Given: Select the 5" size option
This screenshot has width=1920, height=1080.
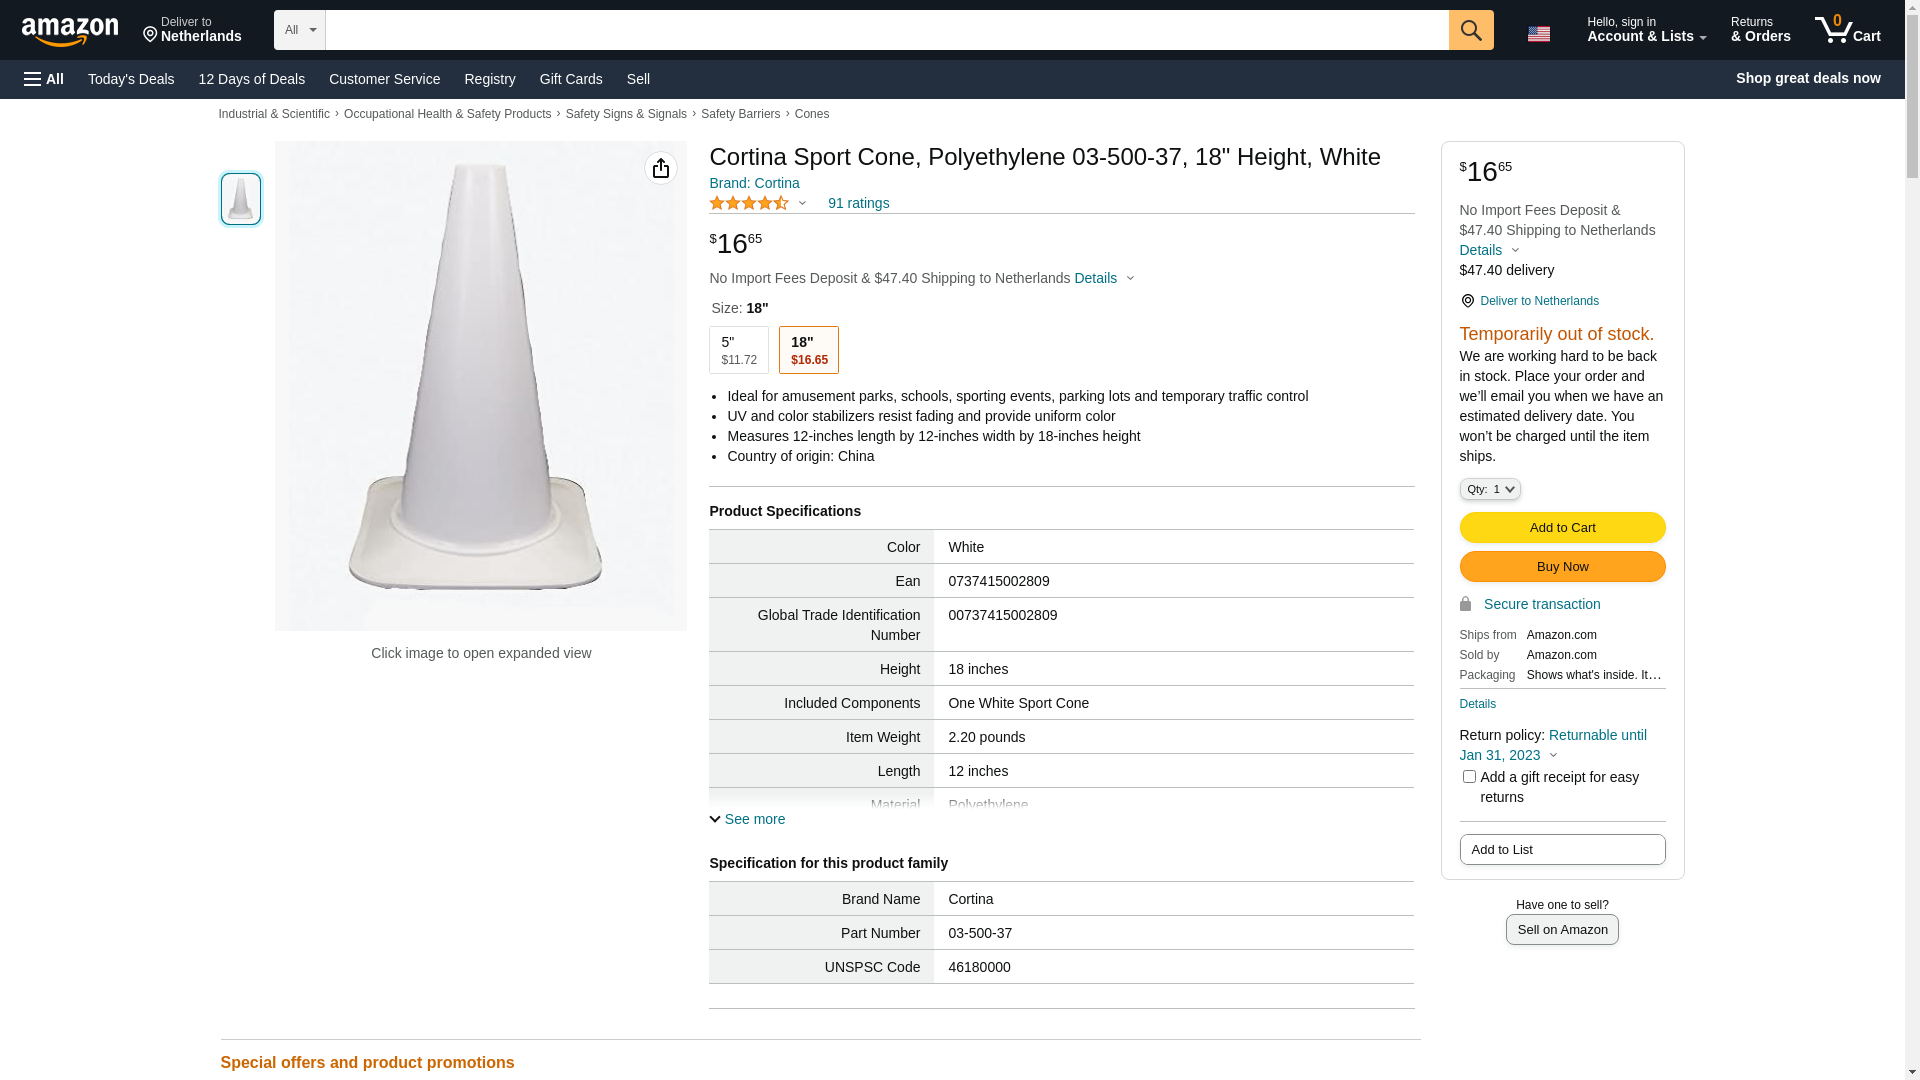Looking at the screenshot, I should (738, 350).
